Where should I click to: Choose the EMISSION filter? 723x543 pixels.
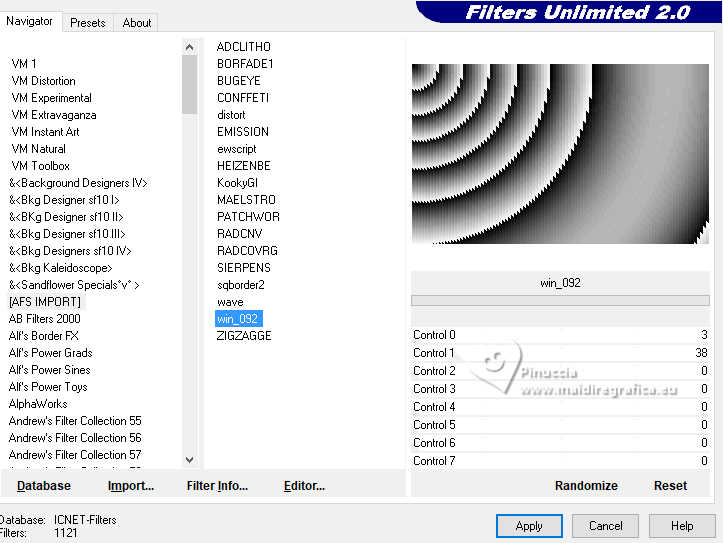243,132
